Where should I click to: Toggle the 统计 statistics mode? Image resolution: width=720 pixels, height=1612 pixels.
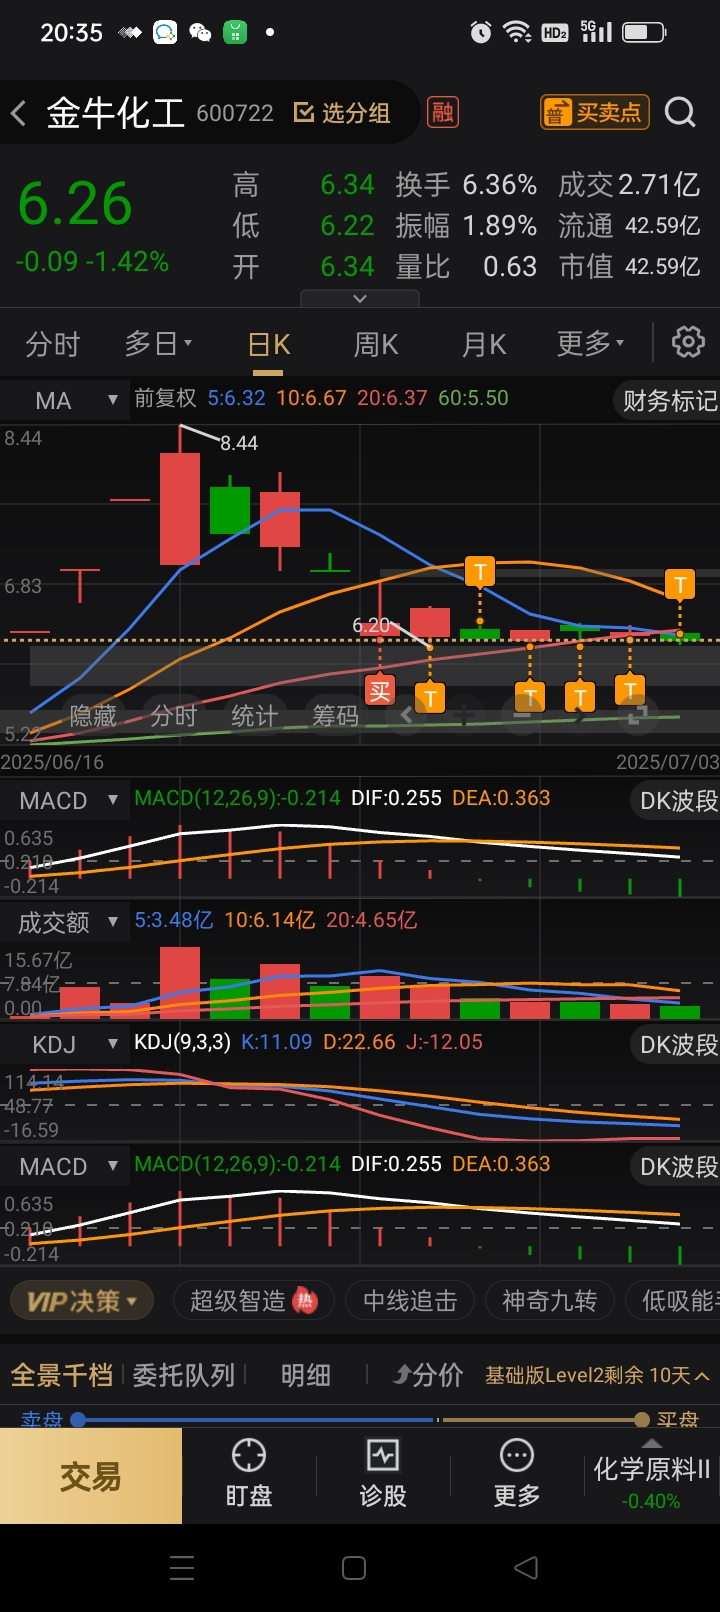coord(254,715)
